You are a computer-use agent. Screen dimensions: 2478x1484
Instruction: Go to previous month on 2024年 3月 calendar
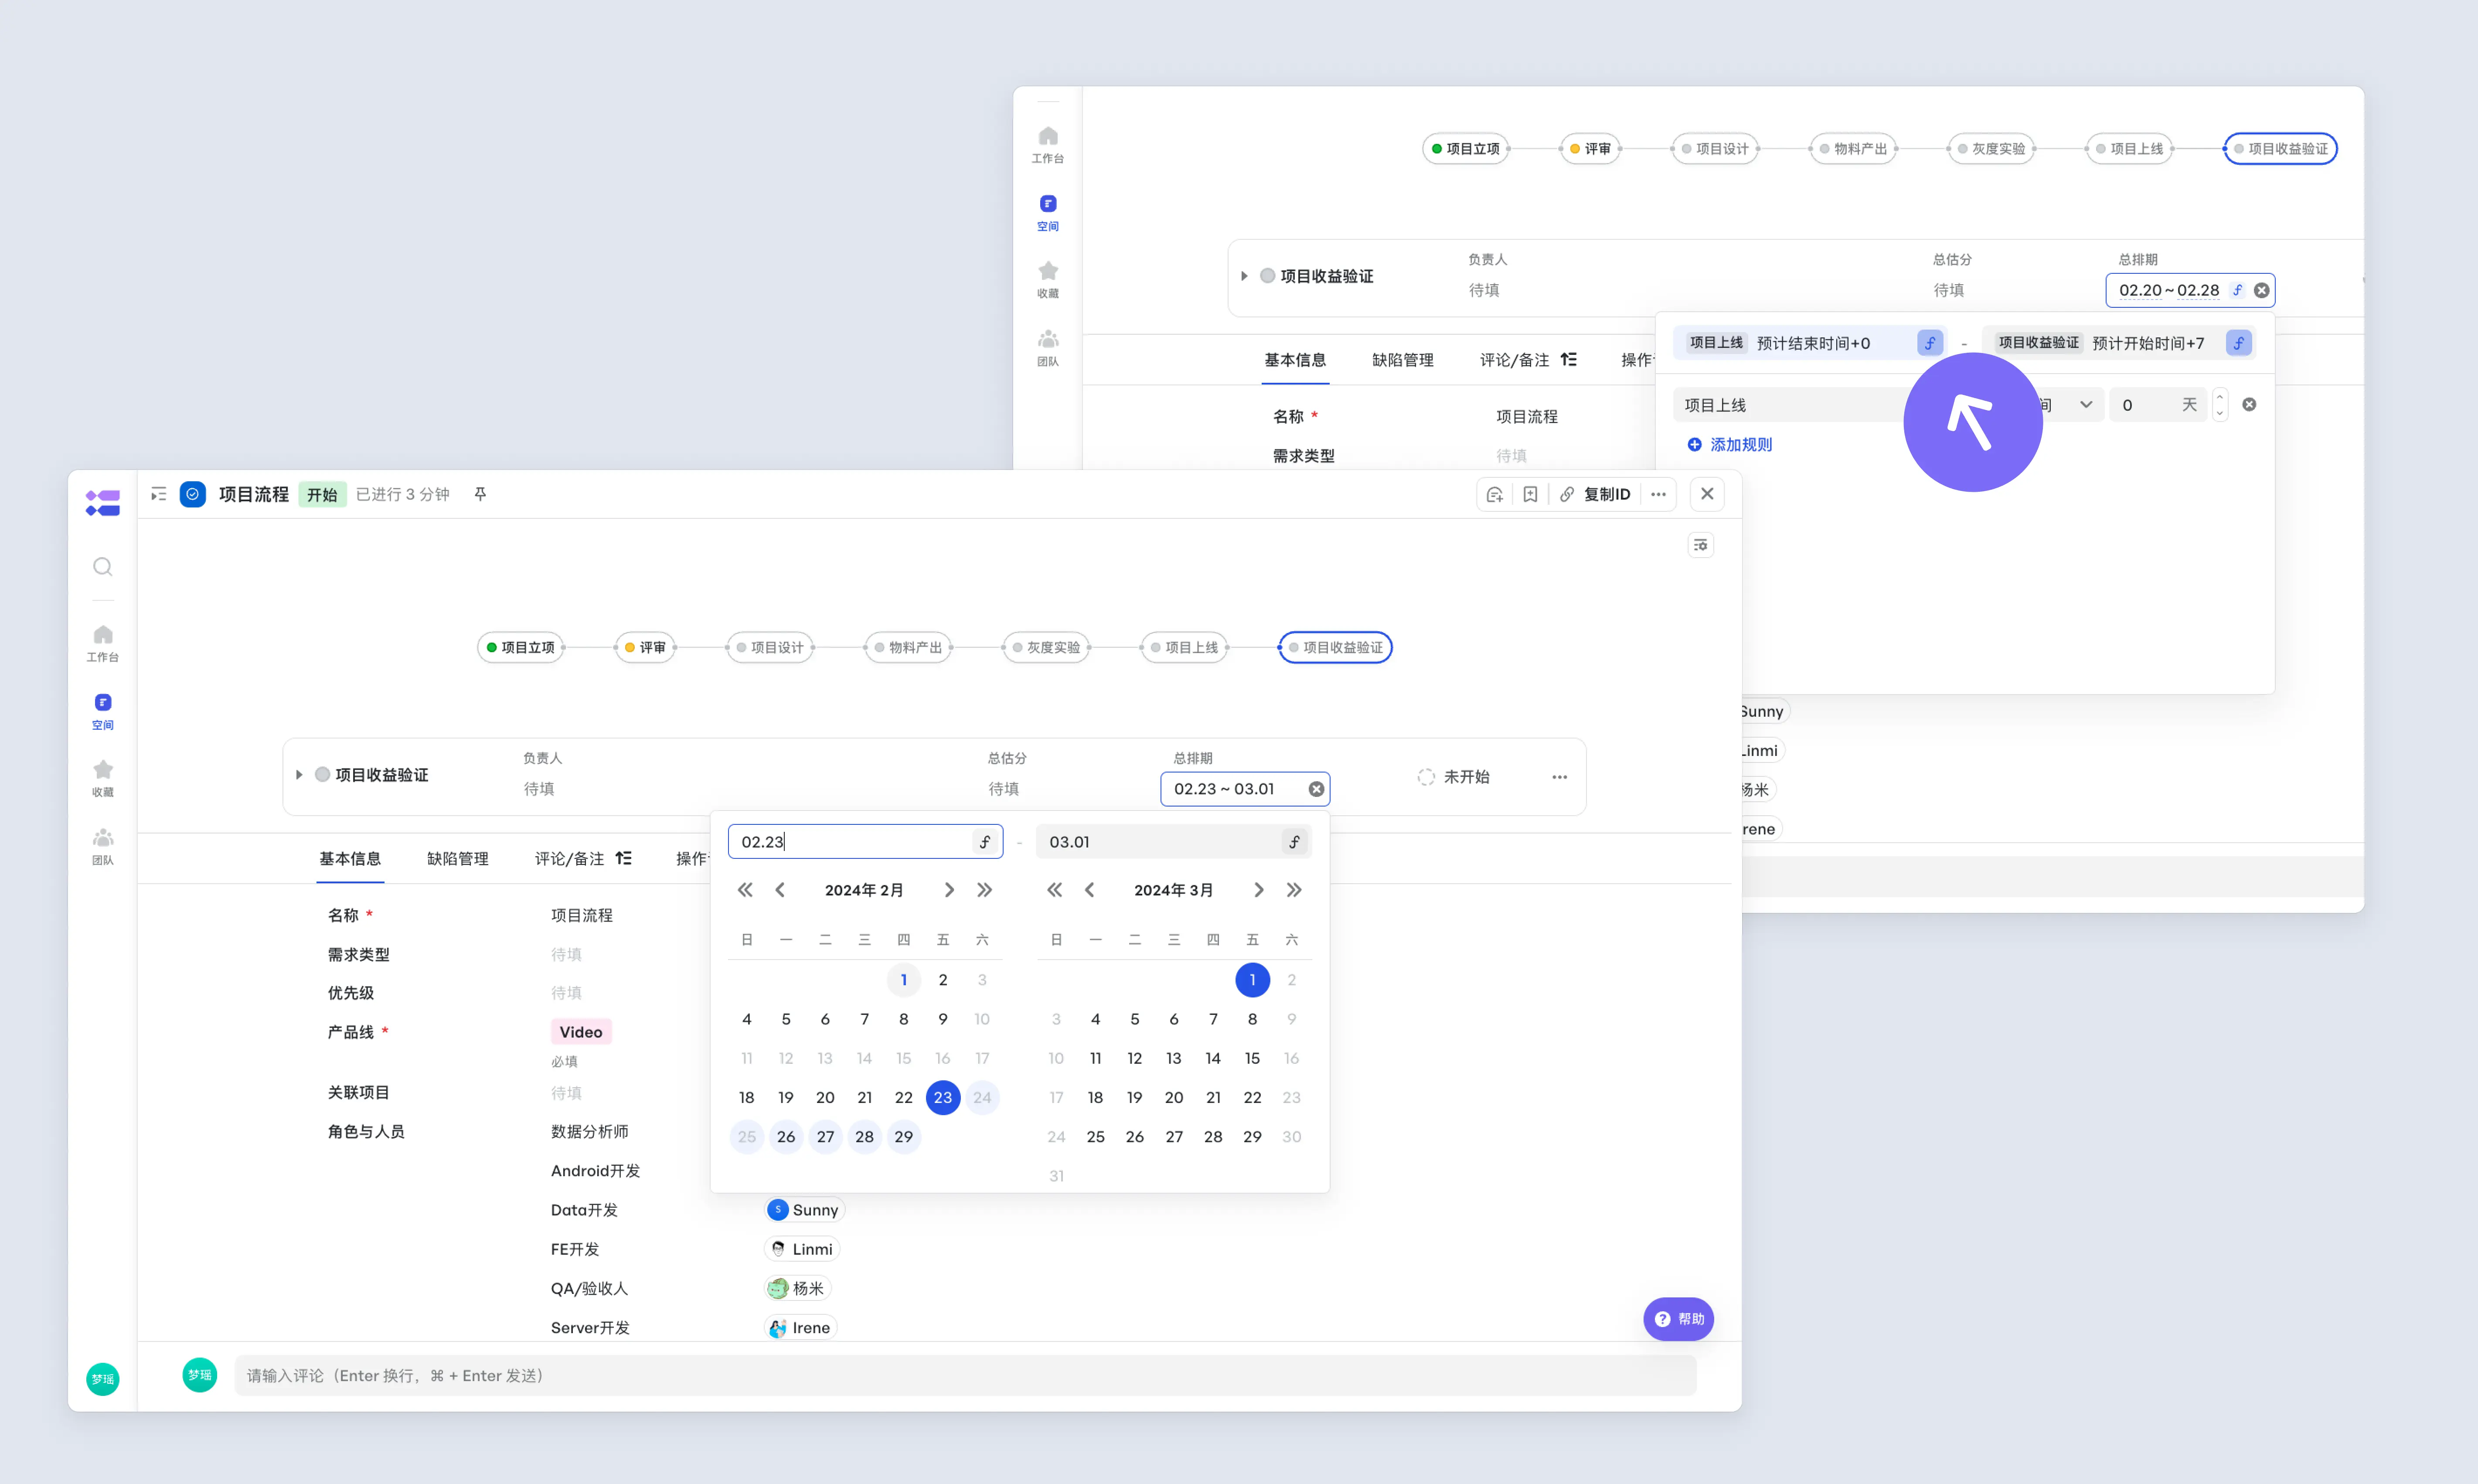[x=1090, y=890]
